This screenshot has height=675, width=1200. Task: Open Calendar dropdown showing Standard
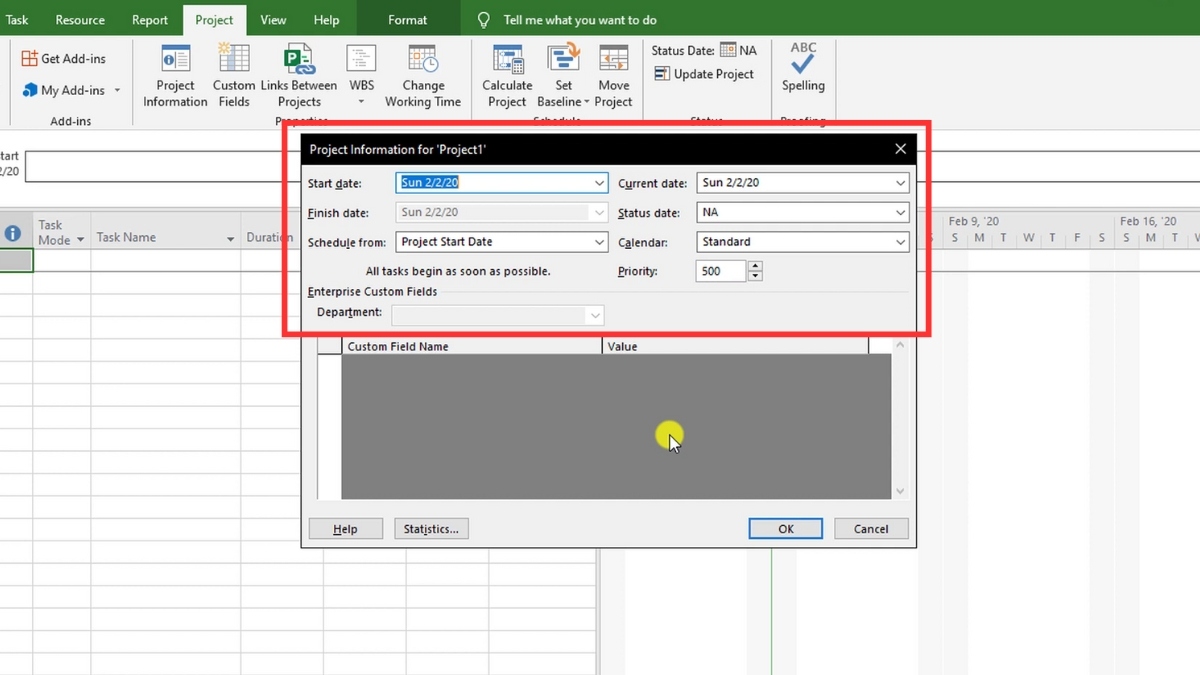[901, 242]
